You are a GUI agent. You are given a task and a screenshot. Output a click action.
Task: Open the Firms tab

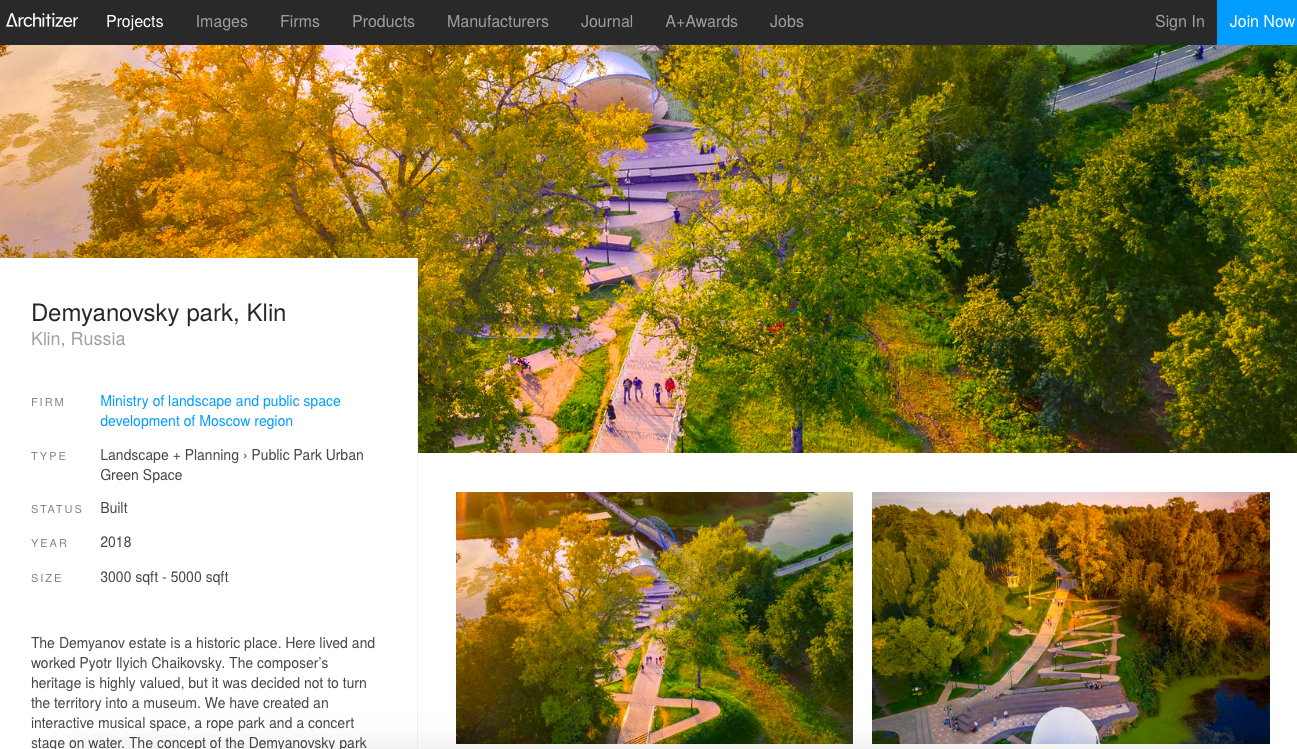pyautogui.click(x=300, y=21)
